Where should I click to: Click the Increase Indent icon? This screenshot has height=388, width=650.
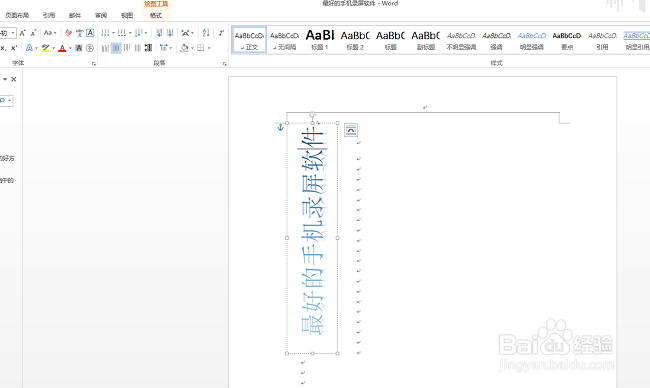170,33
